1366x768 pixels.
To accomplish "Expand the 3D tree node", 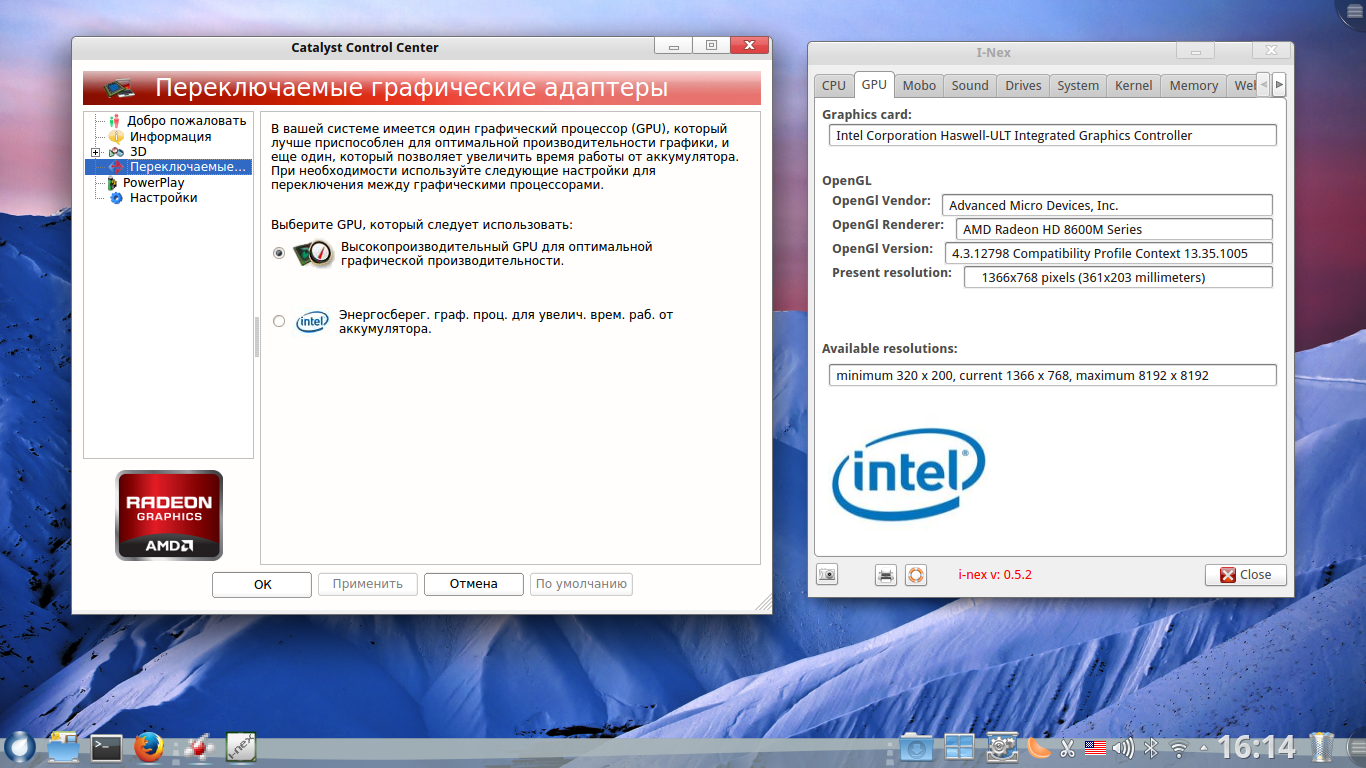I will (95, 152).
